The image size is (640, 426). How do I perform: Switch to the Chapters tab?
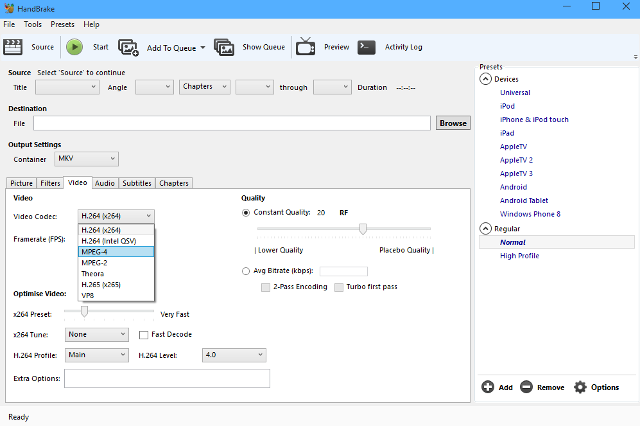(174, 183)
